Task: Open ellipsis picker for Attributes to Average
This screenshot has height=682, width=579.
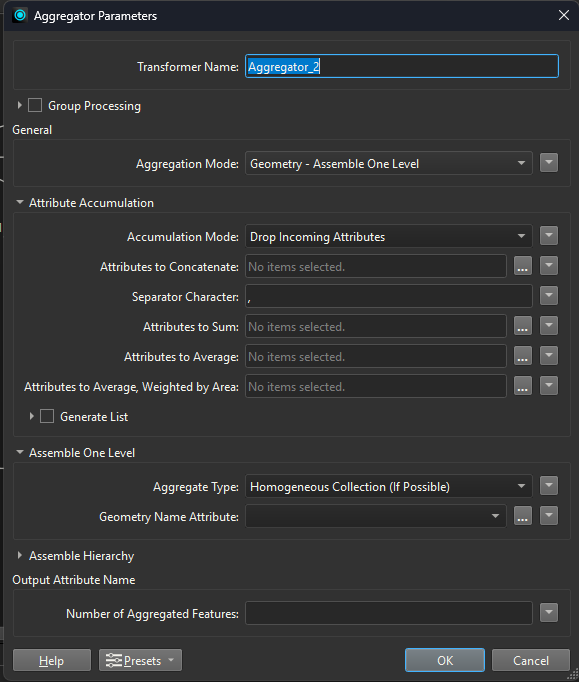Action: (x=522, y=356)
